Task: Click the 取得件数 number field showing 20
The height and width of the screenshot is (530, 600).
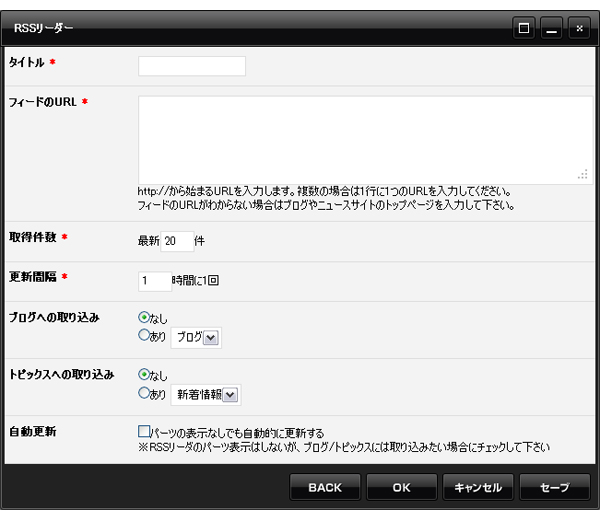Action: 177,241
